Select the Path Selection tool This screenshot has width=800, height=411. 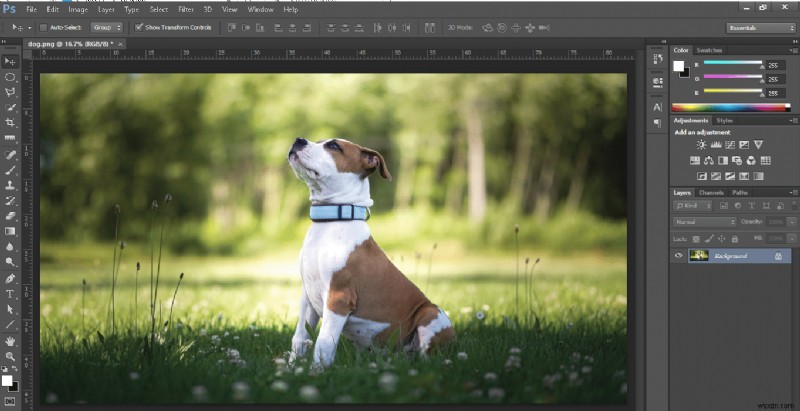coord(10,309)
